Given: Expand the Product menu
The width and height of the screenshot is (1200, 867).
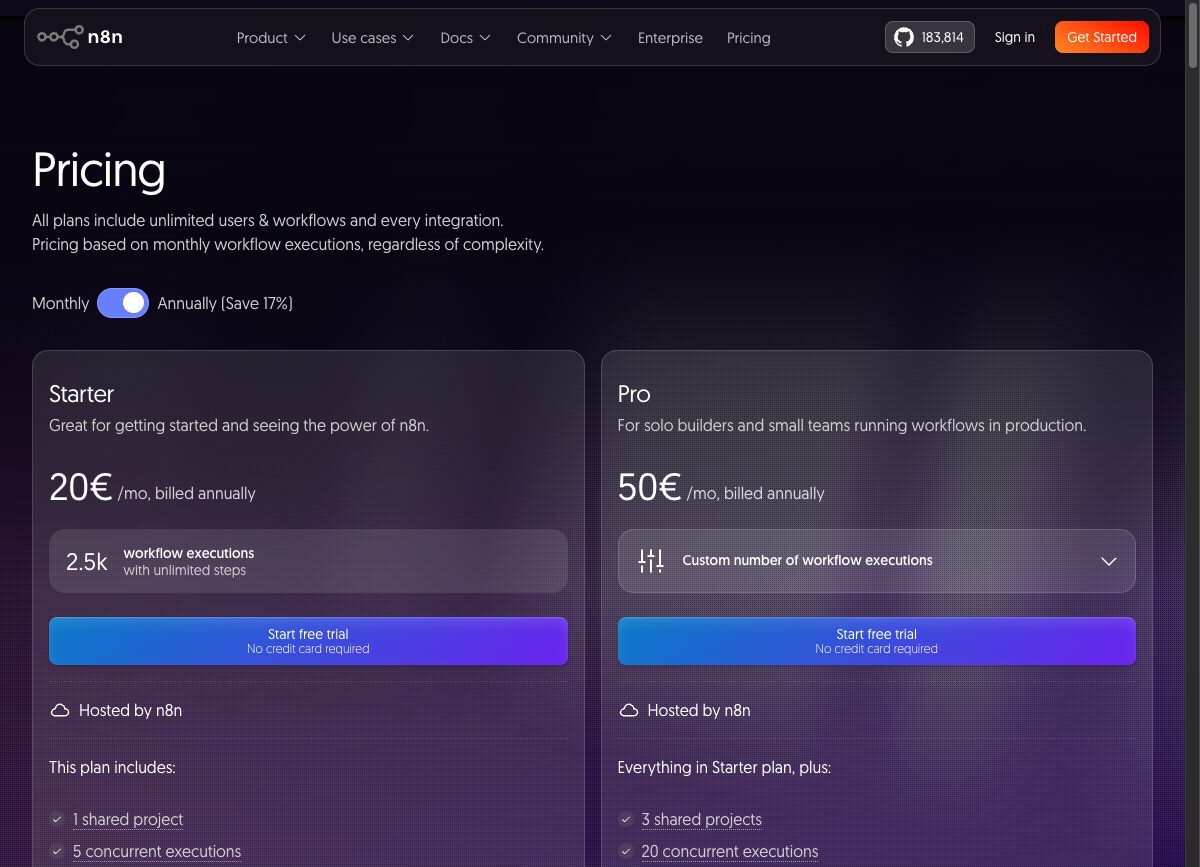Looking at the screenshot, I should coord(270,38).
